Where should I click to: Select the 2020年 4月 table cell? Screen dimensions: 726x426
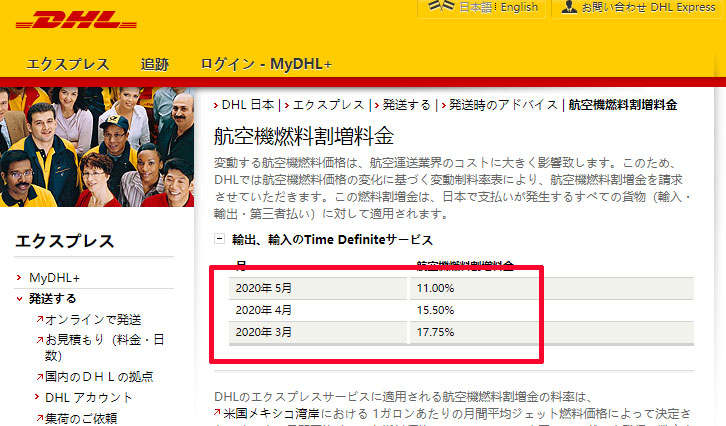click(318, 310)
